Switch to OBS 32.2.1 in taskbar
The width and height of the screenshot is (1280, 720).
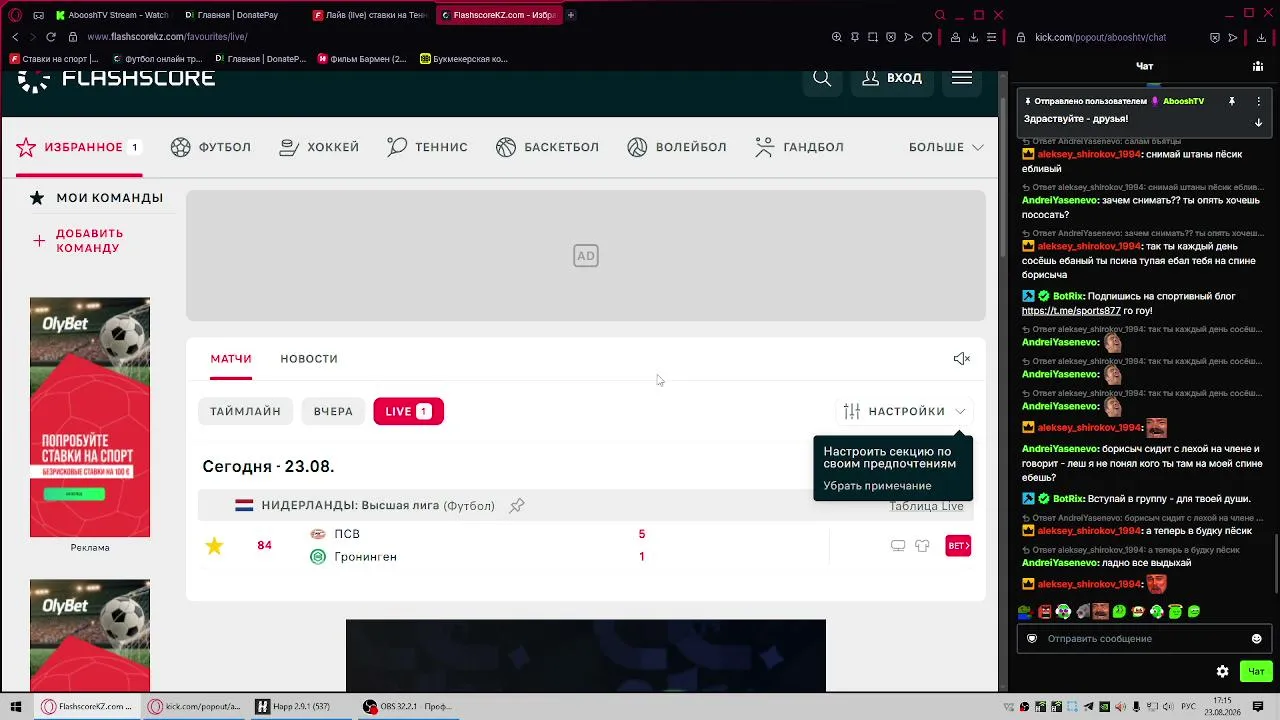point(409,707)
